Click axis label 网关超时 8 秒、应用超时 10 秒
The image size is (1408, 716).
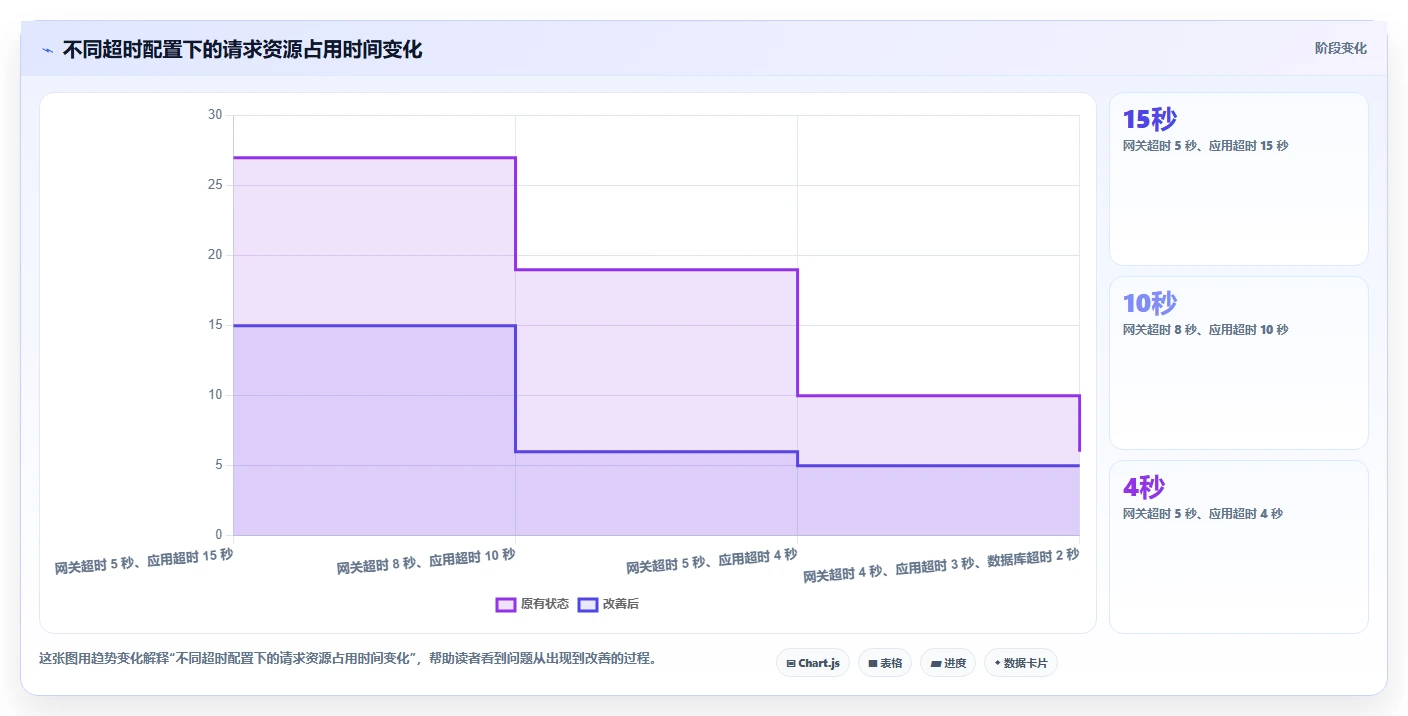[x=426, y=561]
